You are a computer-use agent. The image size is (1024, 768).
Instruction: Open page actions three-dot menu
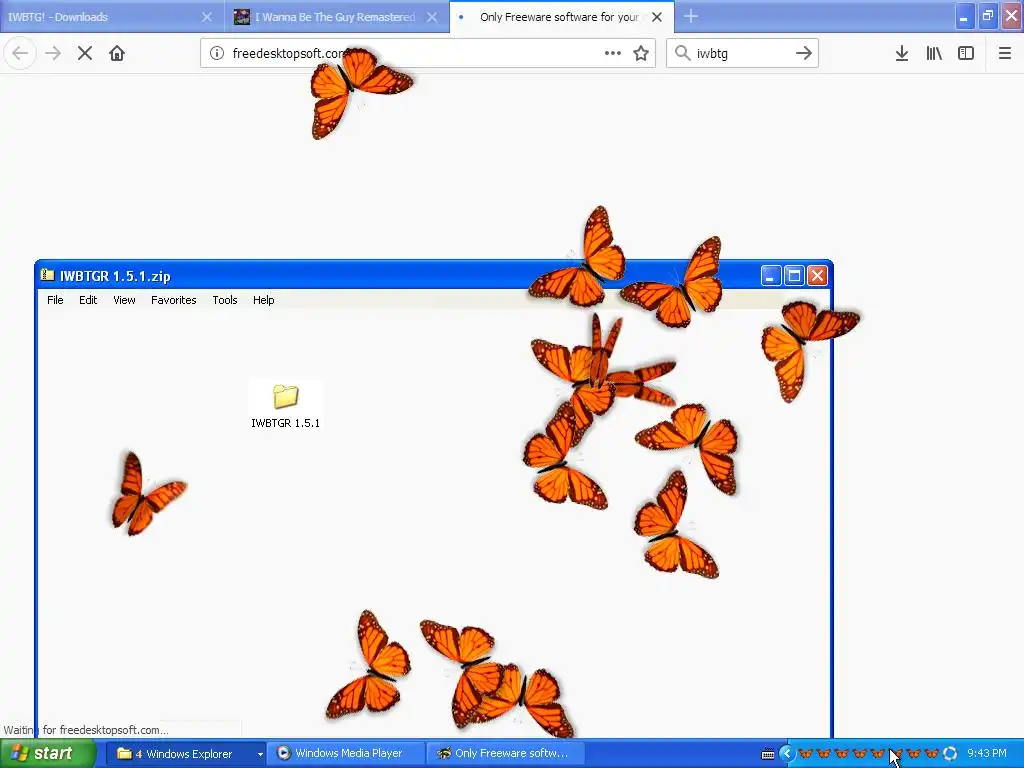pyautogui.click(x=613, y=54)
